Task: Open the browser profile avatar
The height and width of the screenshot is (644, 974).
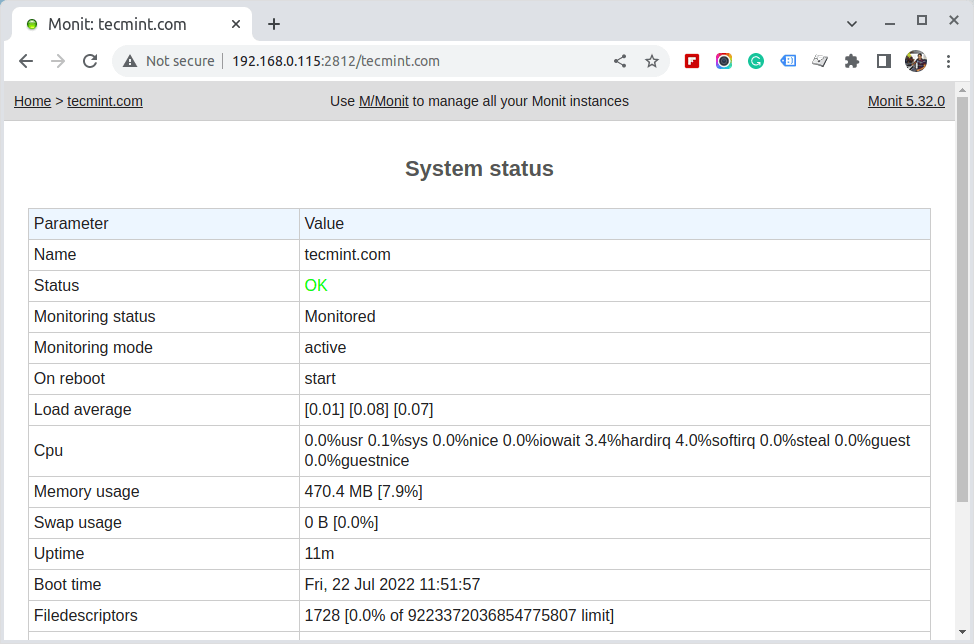Action: pos(915,61)
